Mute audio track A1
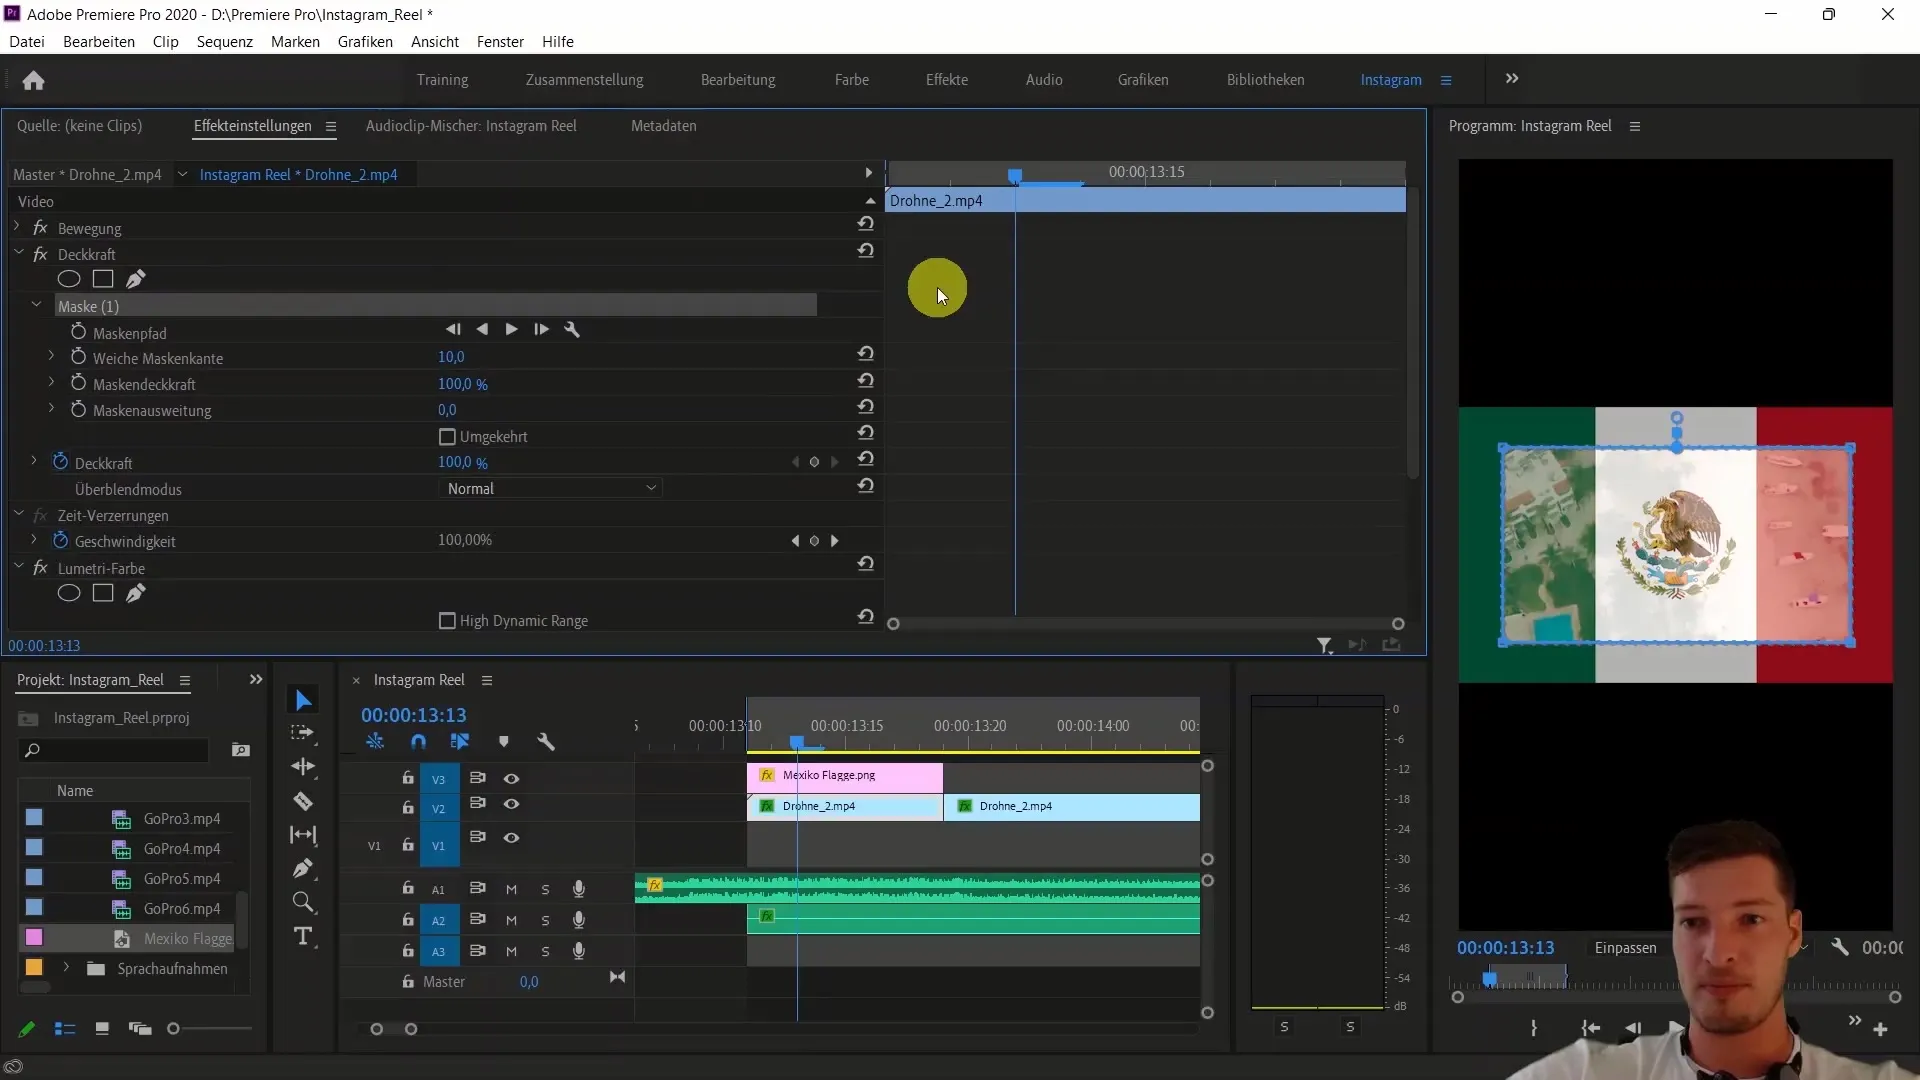 (511, 890)
